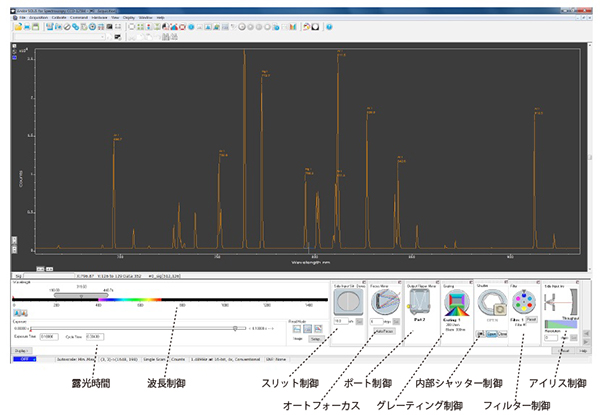
Task: Select the middle Read Mode icon
Action: [x=307, y=329]
